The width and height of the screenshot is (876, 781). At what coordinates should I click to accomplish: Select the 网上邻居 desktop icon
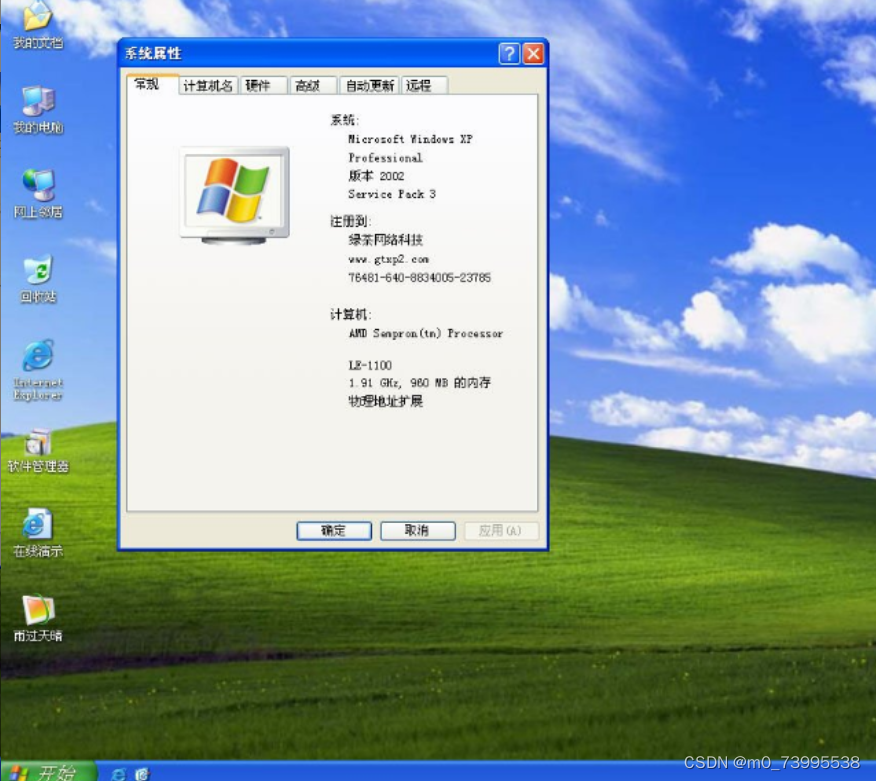pos(37,193)
